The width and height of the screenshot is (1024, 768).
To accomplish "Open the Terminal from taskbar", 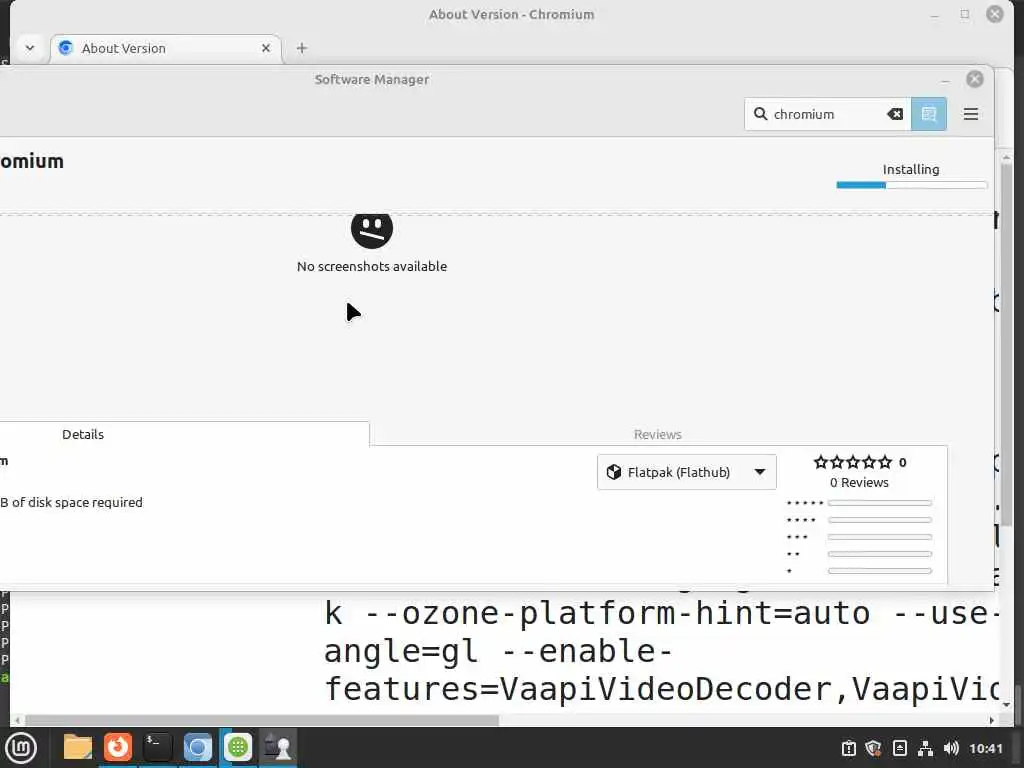I will (157, 748).
